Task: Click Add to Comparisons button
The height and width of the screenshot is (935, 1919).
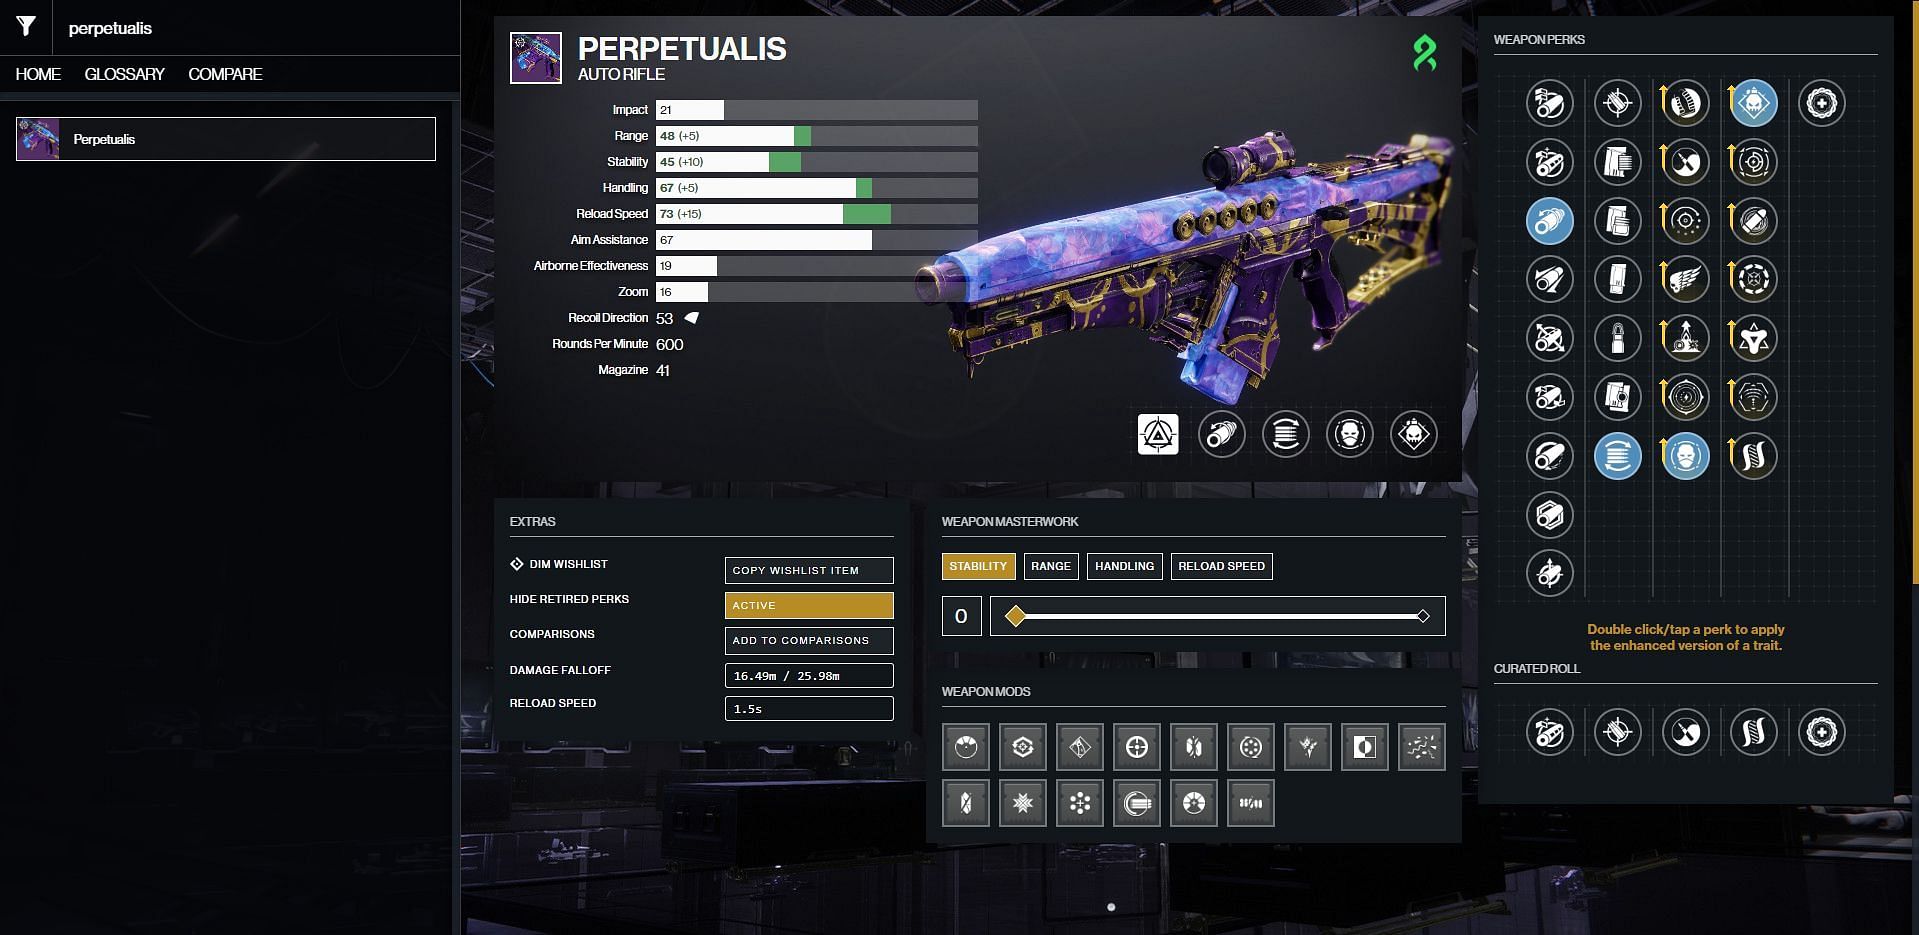Action: pos(808,640)
